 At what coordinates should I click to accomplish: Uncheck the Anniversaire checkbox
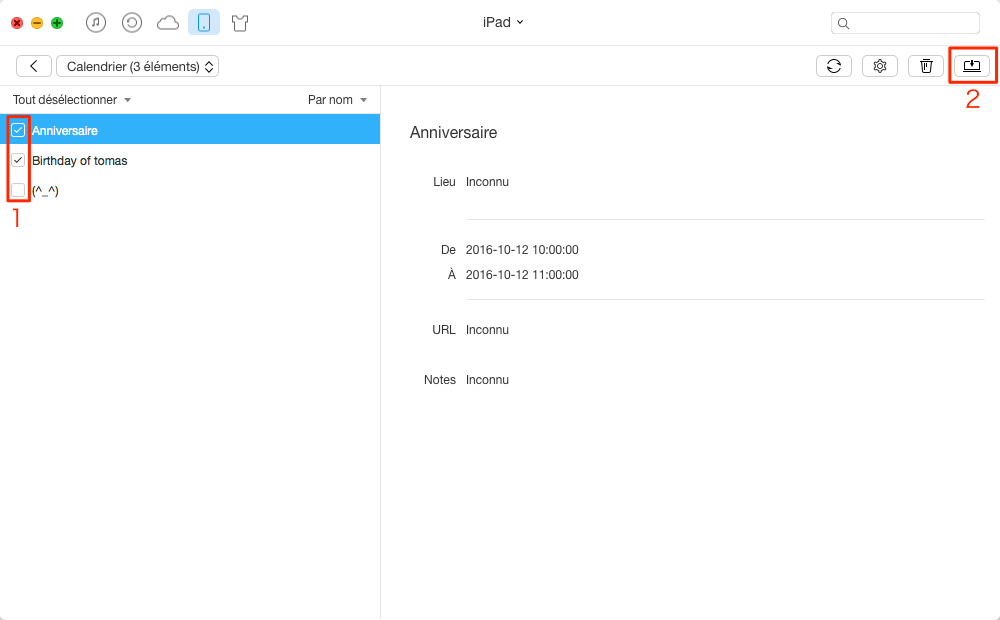(x=18, y=130)
